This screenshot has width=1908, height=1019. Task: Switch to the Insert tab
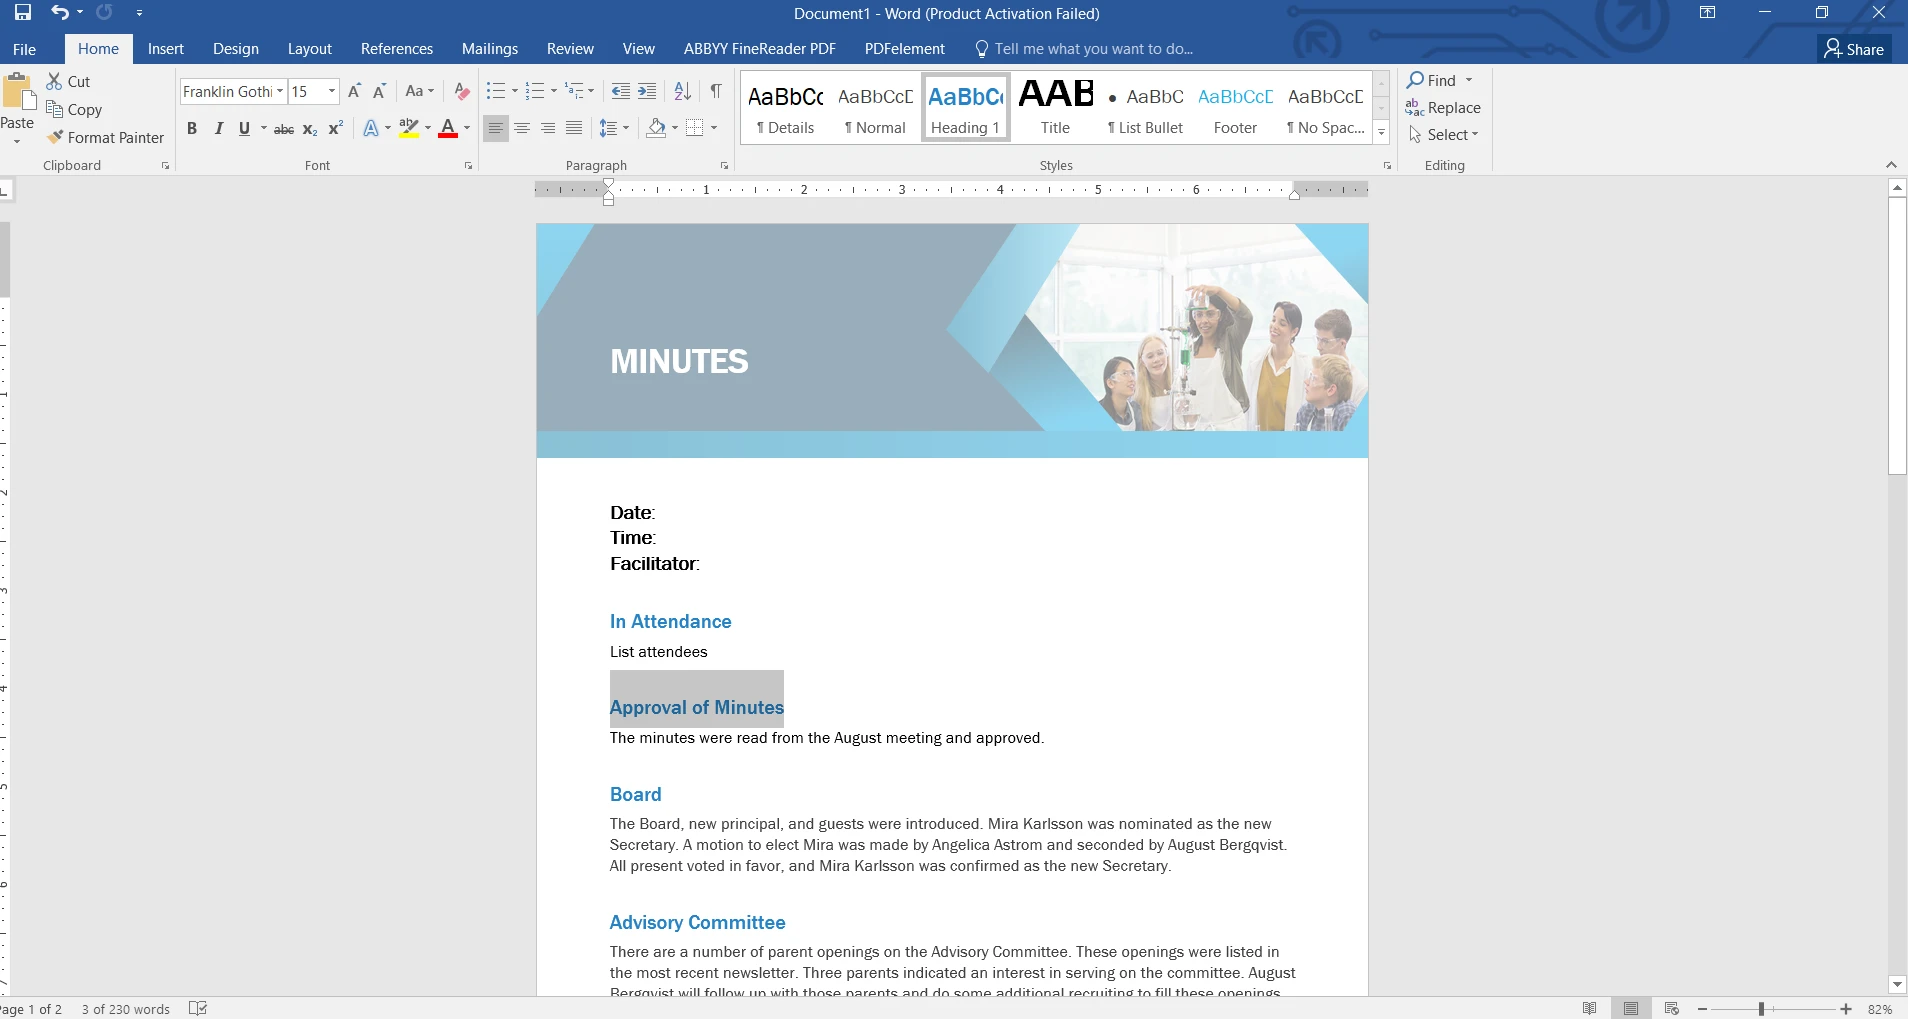point(166,49)
